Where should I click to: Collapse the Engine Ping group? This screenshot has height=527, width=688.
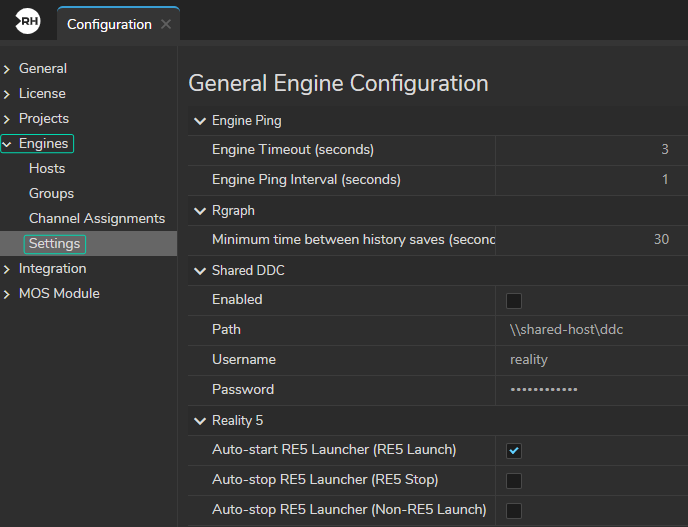tap(200, 121)
